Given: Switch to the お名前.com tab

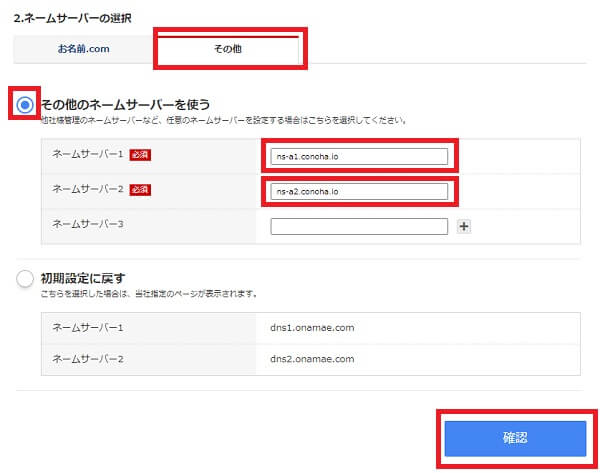Looking at the screenshot, I should pos(83,49).
